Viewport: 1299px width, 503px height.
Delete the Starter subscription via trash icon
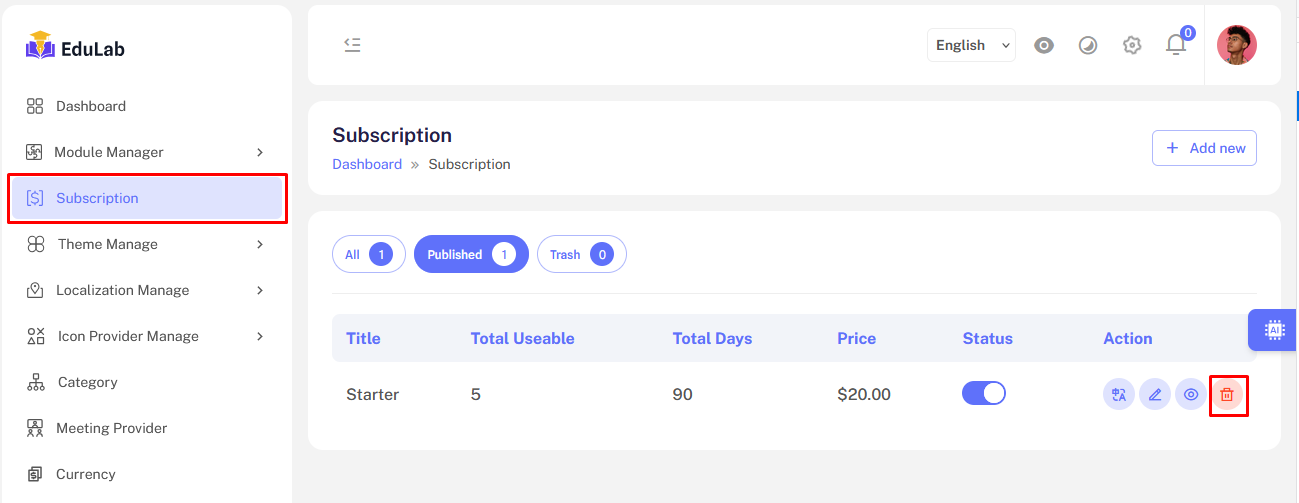pyautogui.click(x=1227, y=395)
